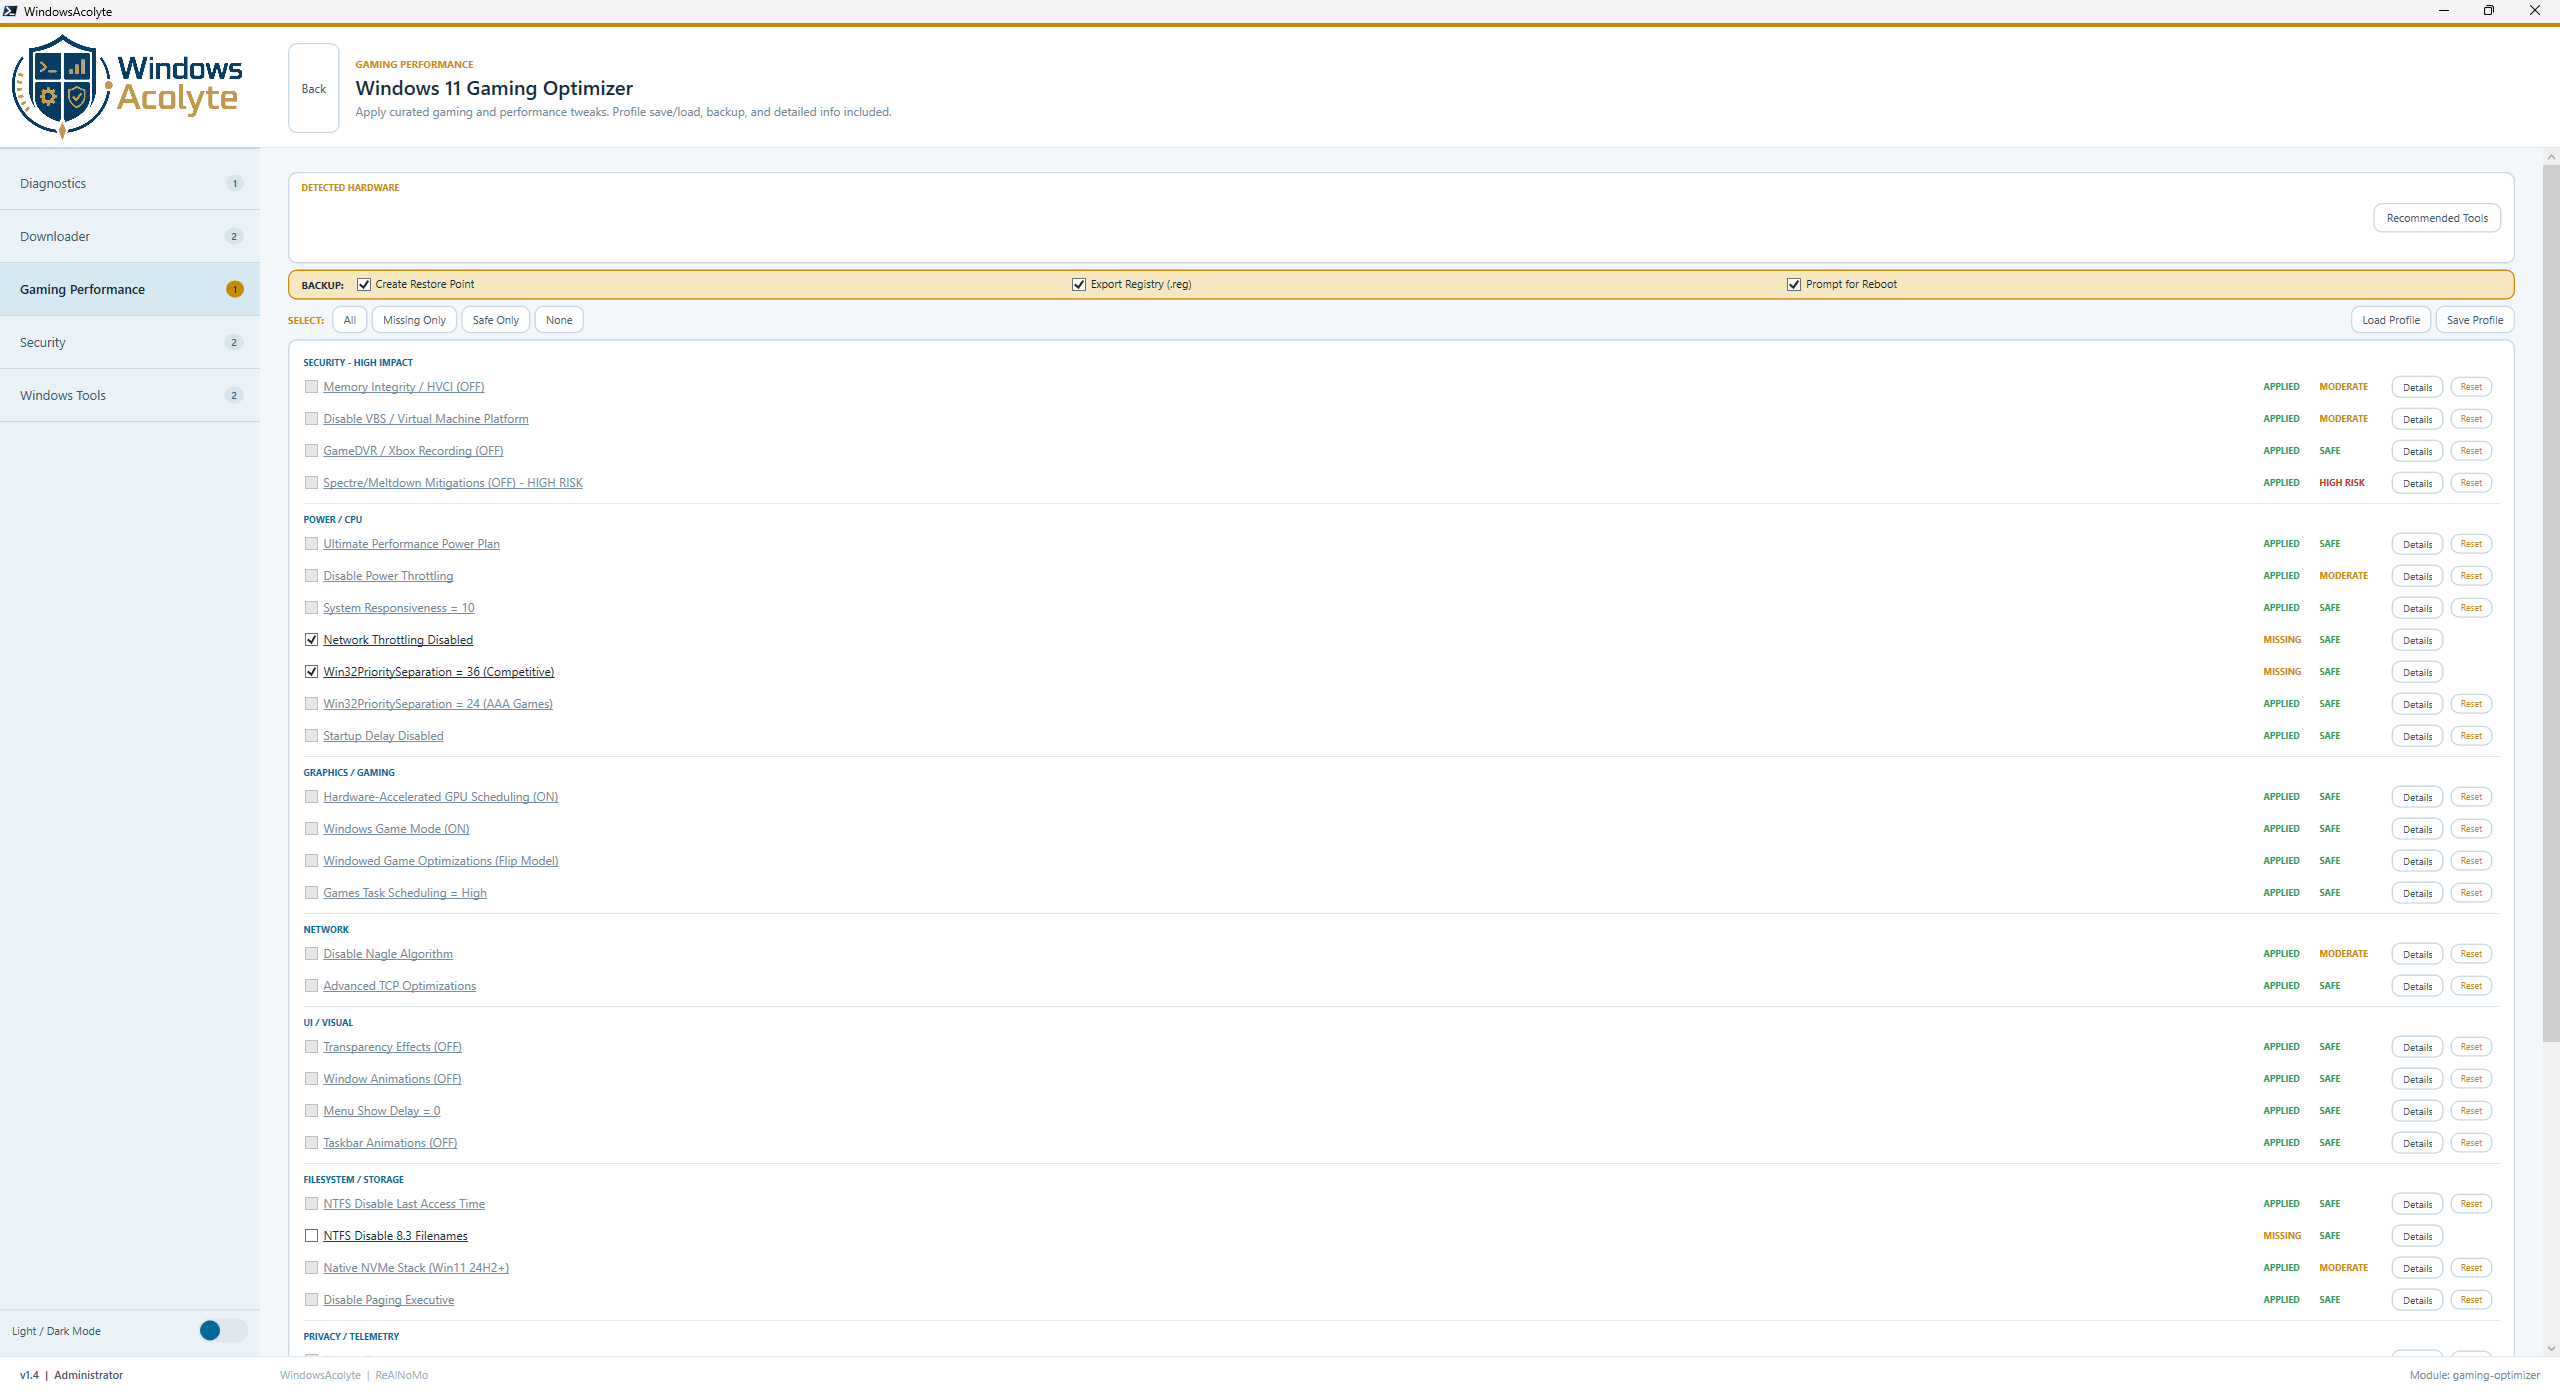Open the Windows Tools section
2560x1392 pixels.
(130, 395)
